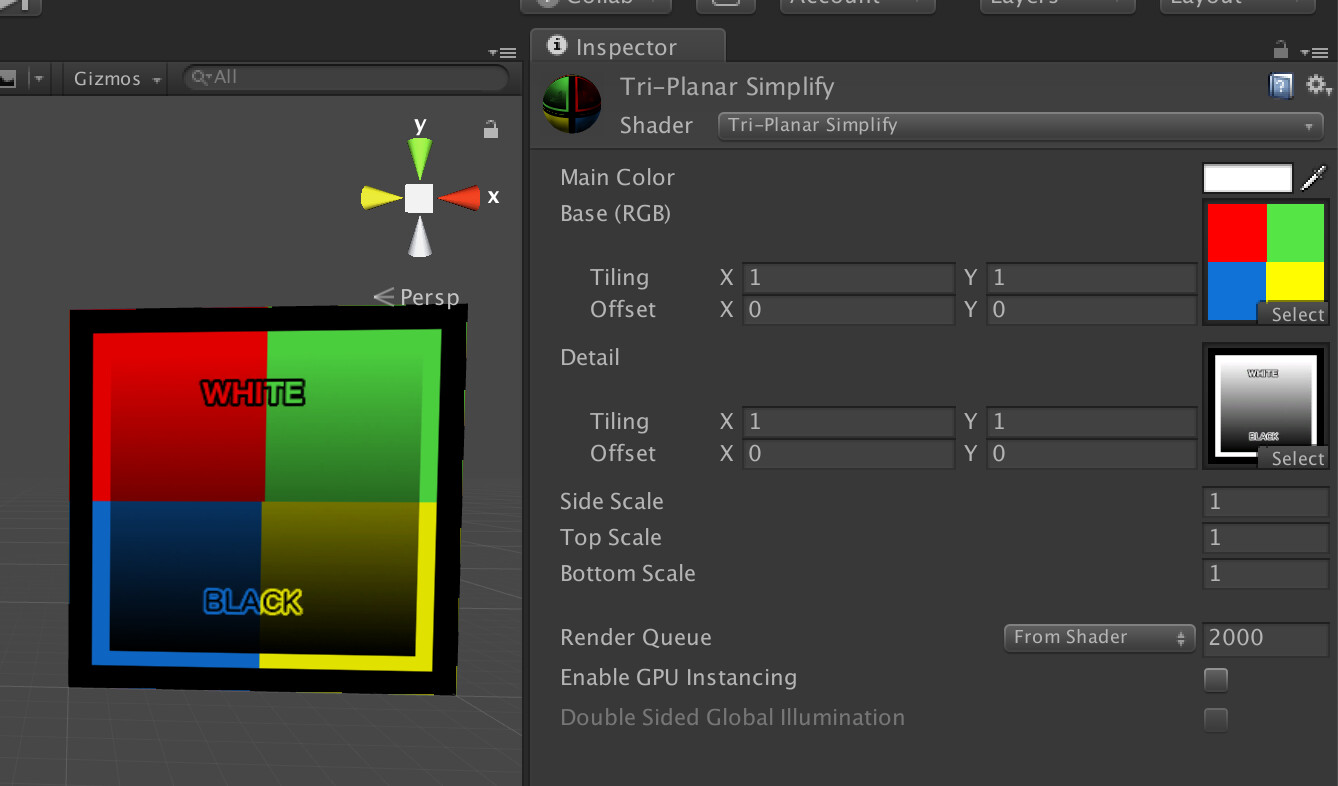Screen dimensions: 1338x786
Task: Click the Y axis cone on the scene gizmo
Action: [419, 152]
